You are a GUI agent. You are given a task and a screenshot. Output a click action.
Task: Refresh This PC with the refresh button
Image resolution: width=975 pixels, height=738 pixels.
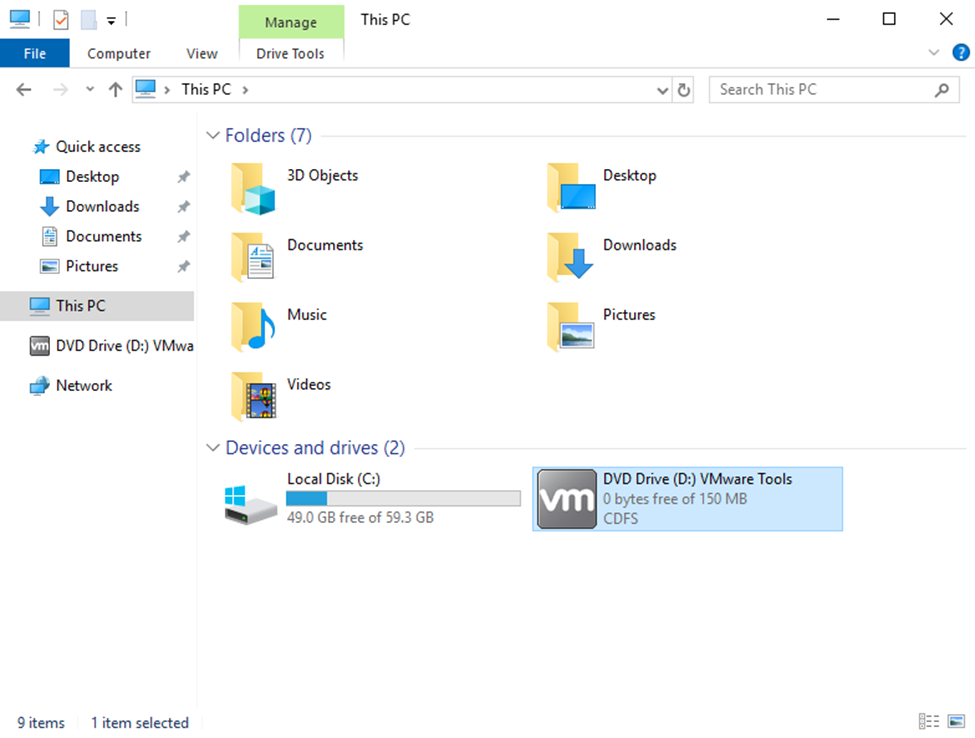[x=683, y=90]
